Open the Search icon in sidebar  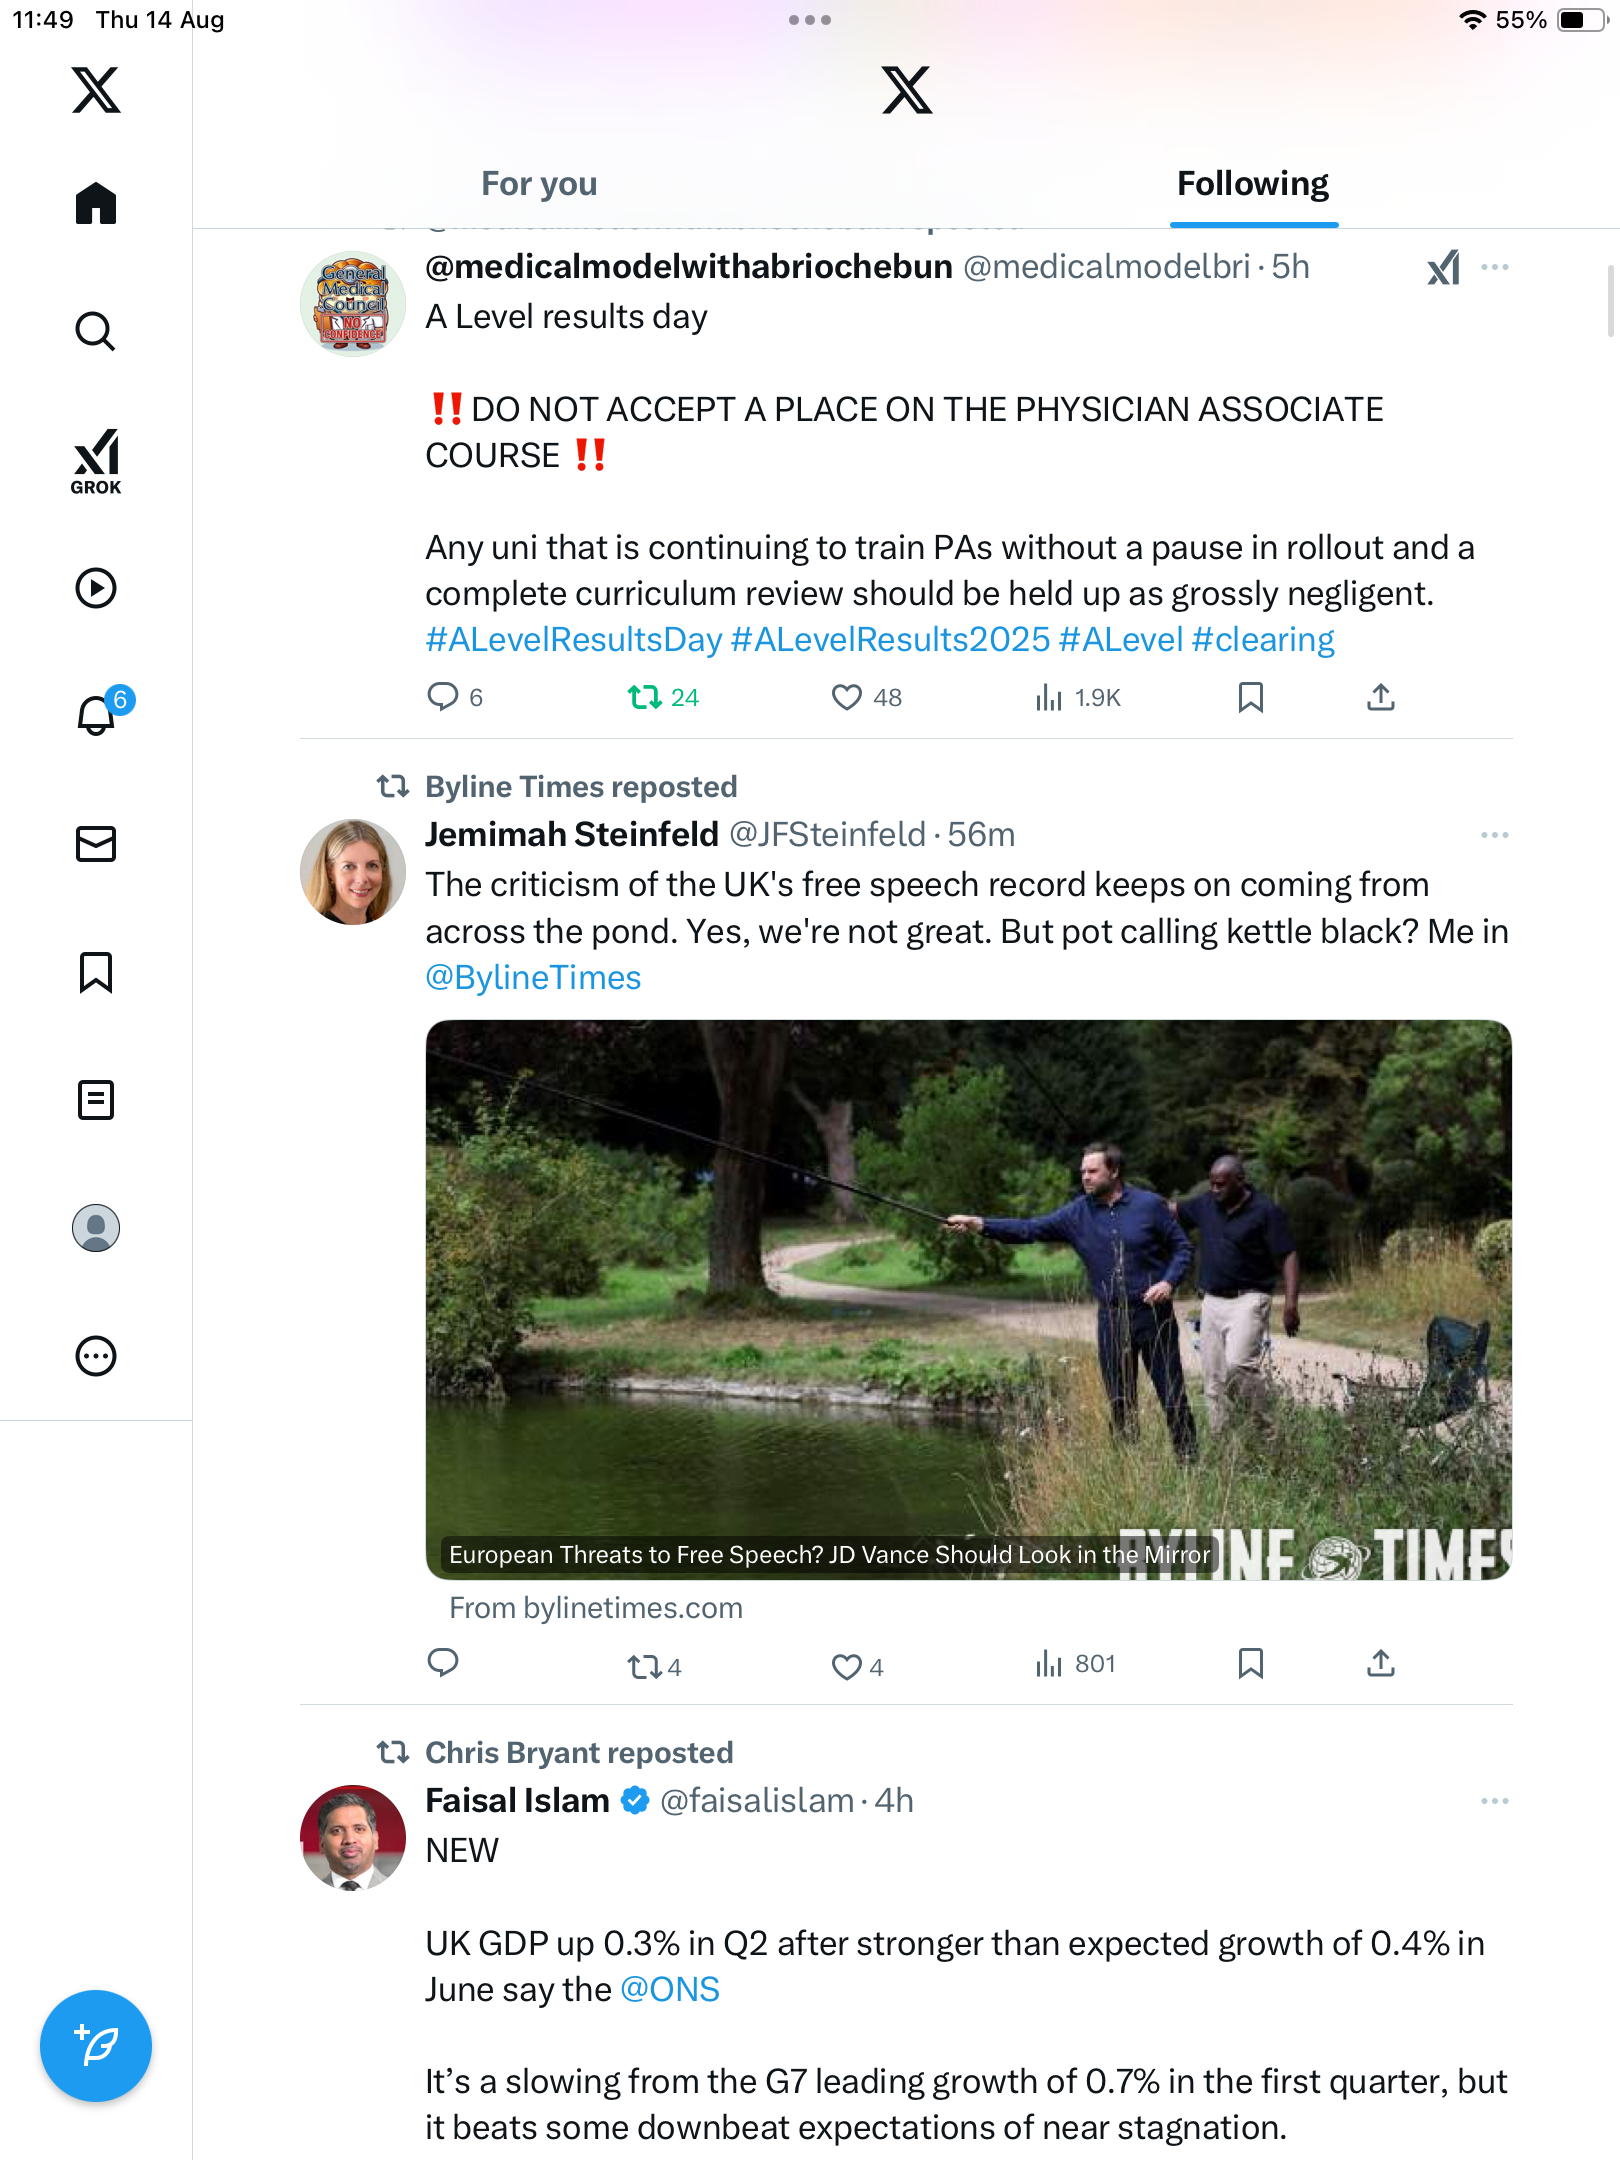[96, 331]
